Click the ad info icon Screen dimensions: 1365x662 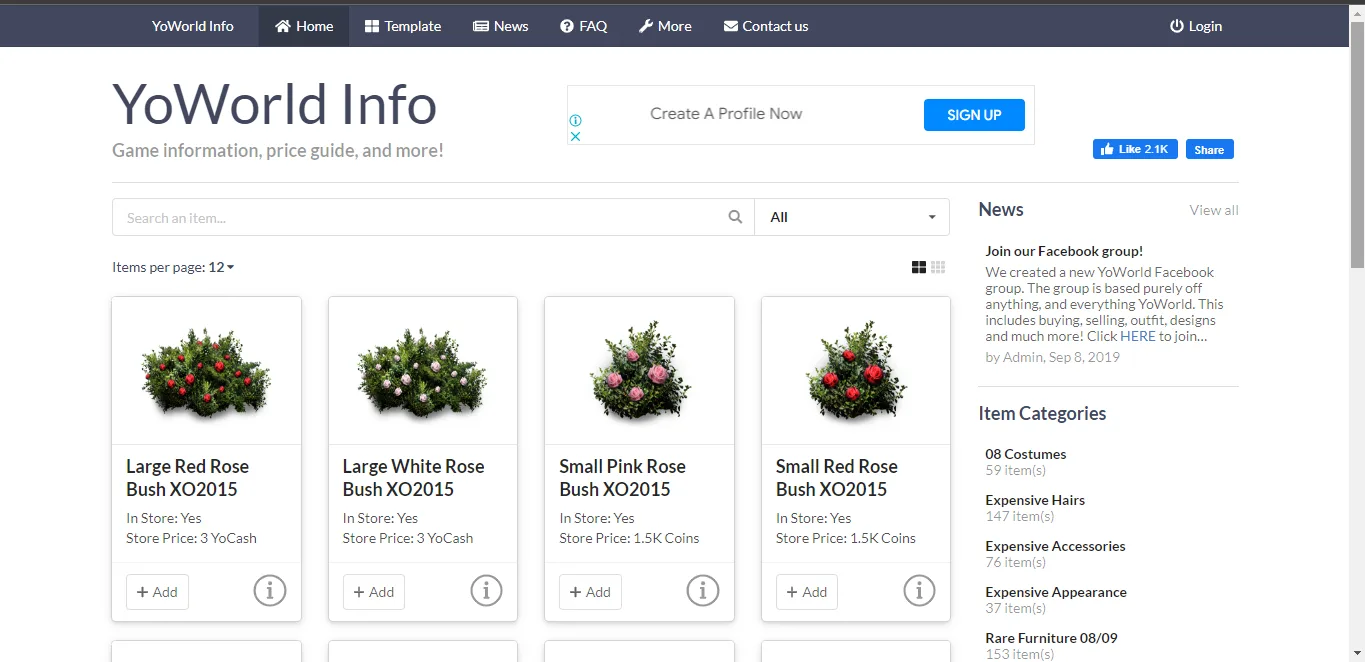575,121
